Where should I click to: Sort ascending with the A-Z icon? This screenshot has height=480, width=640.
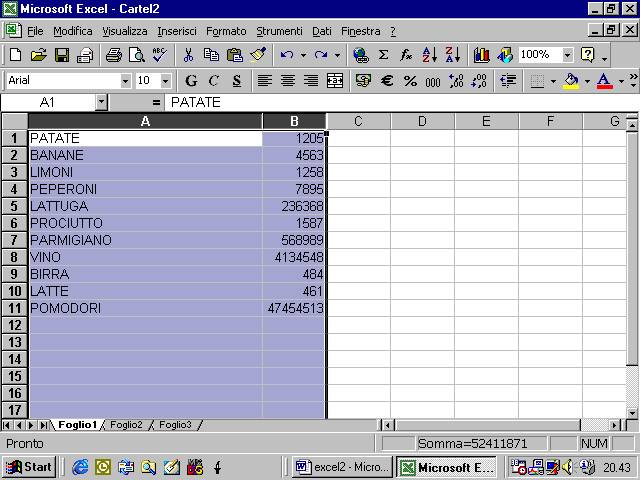tap(430, 55)
